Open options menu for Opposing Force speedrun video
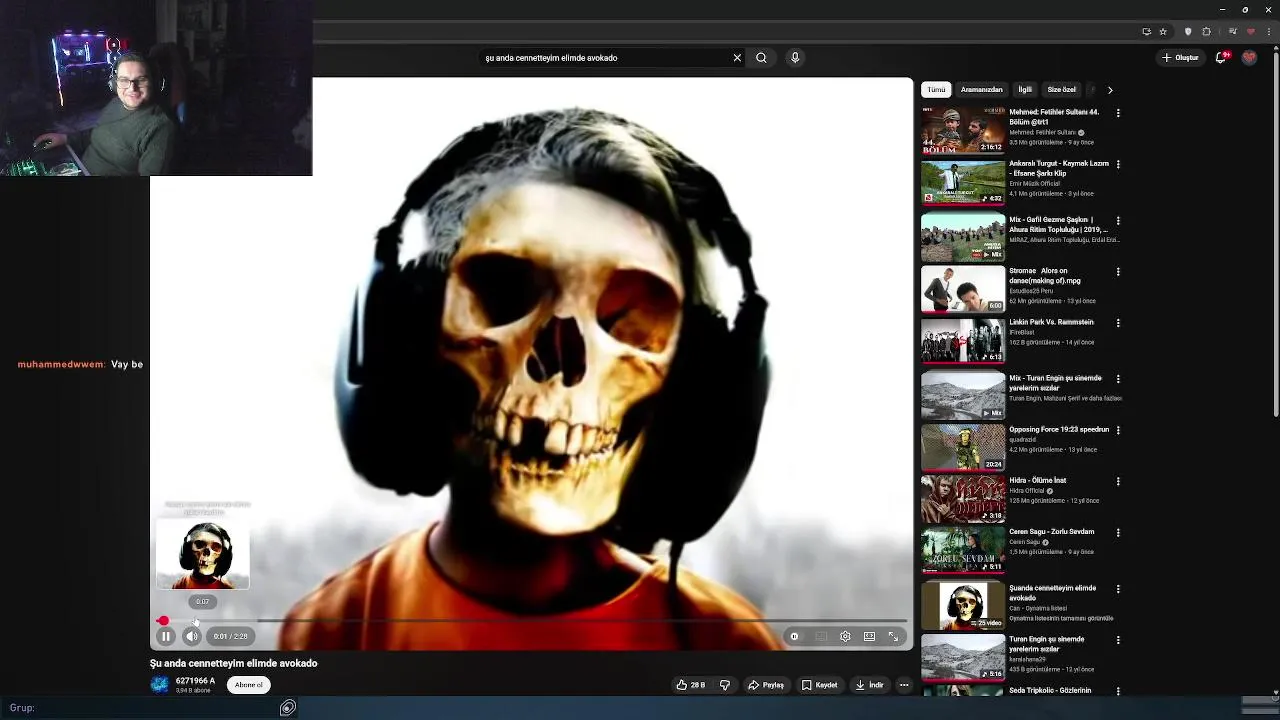1280x720 pixels. coord(1118,430)
